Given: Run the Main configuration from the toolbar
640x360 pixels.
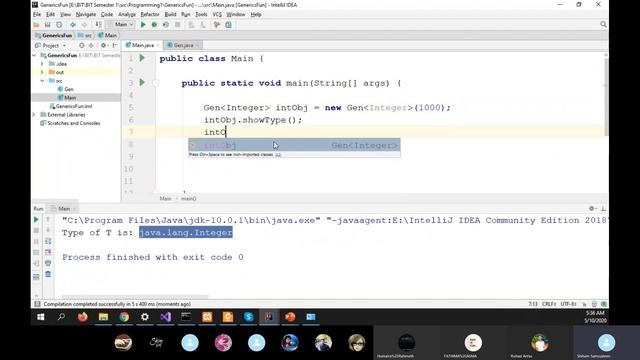Looking at the screenshot, I should pyautogui.click(x=143, y=25).
